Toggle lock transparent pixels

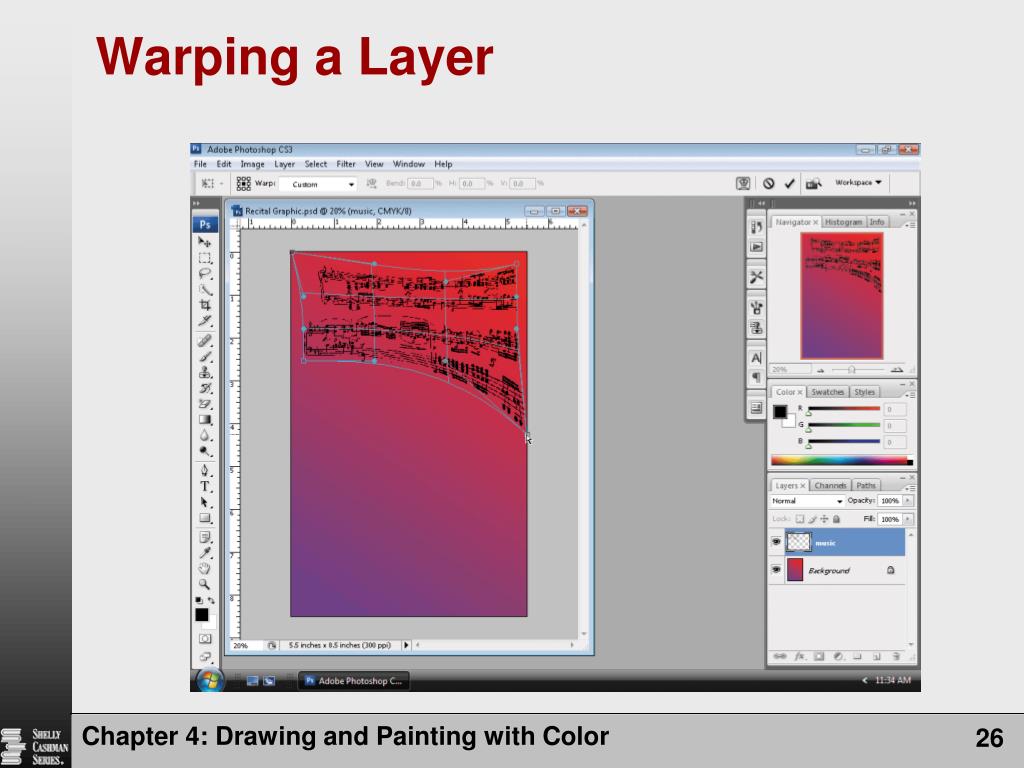(x=799, y=519)
